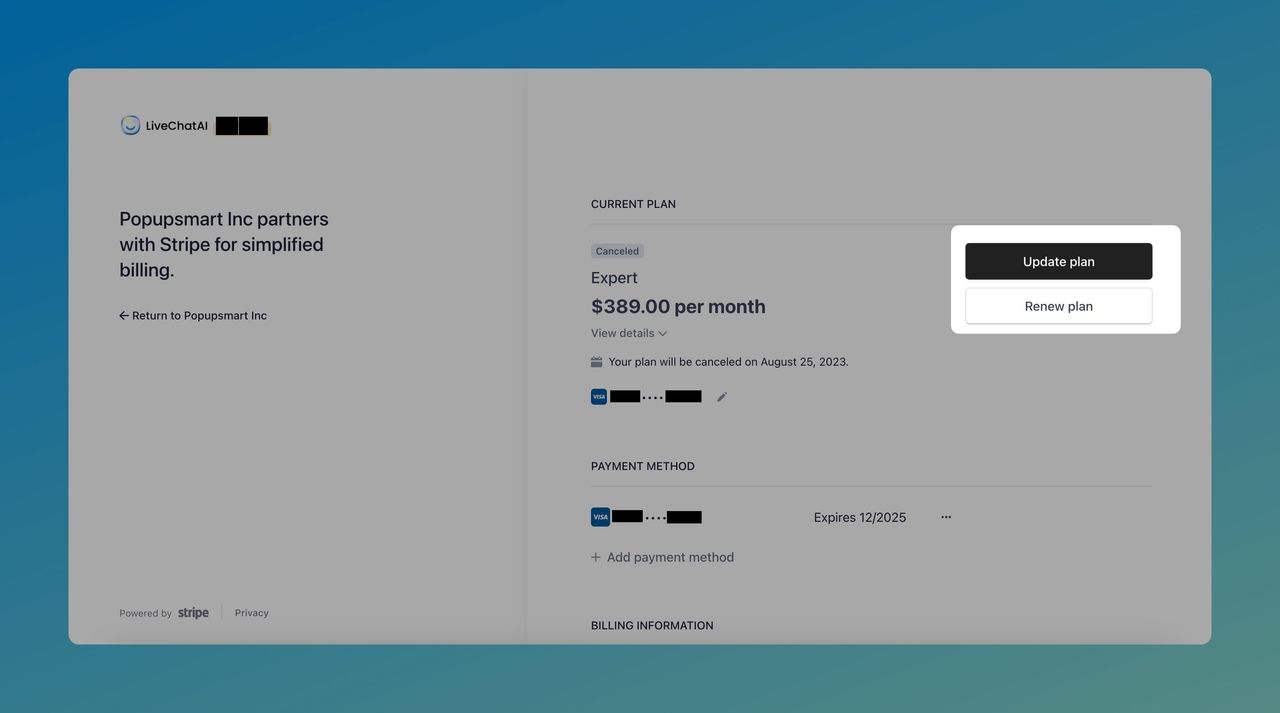Return to Popupsmart Inc link
Screen dimensions: 1280x713
pyautogui.click(x=193, y=315)
